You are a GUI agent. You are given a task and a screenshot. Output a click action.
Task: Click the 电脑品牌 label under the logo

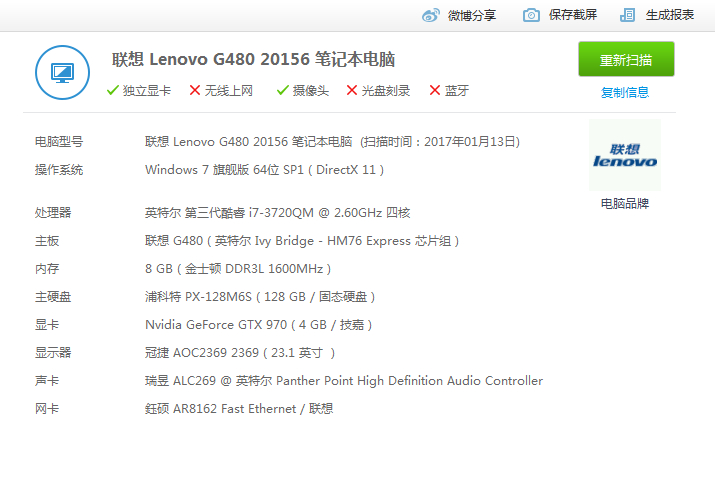point(625,203)
